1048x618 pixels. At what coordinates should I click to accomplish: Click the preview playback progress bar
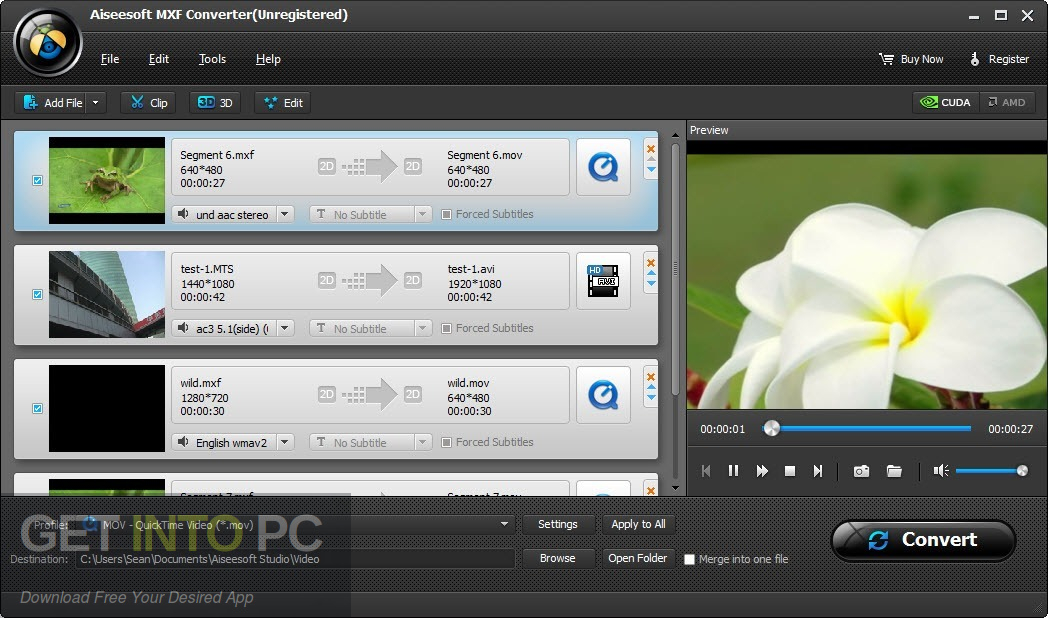[868, 428]
